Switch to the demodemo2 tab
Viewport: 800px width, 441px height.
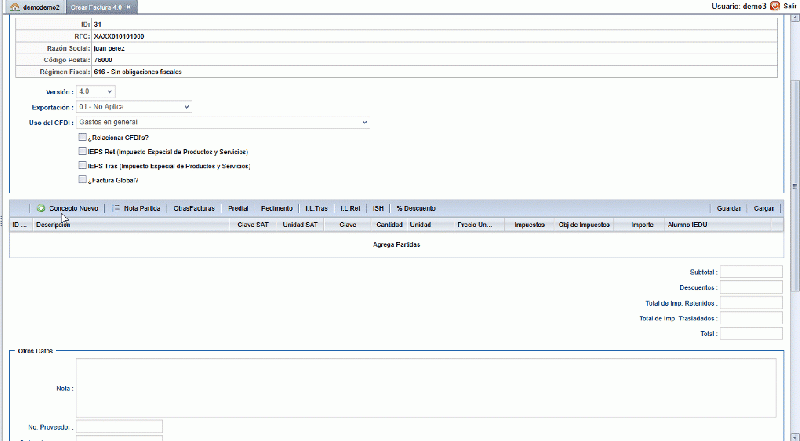pos(35,7)
